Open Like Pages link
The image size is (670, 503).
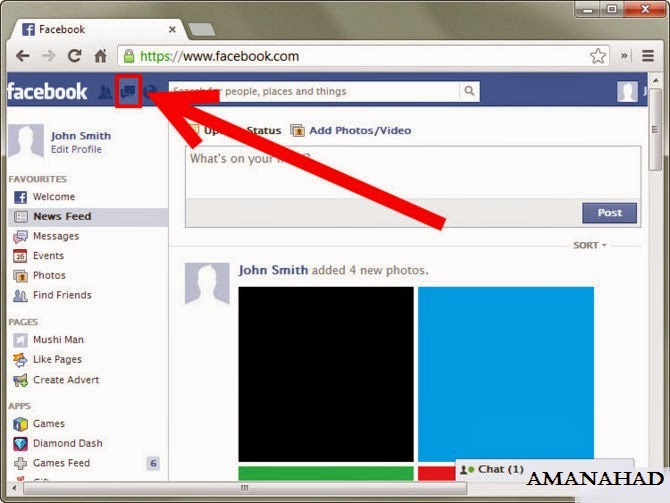tap(57, 359)
